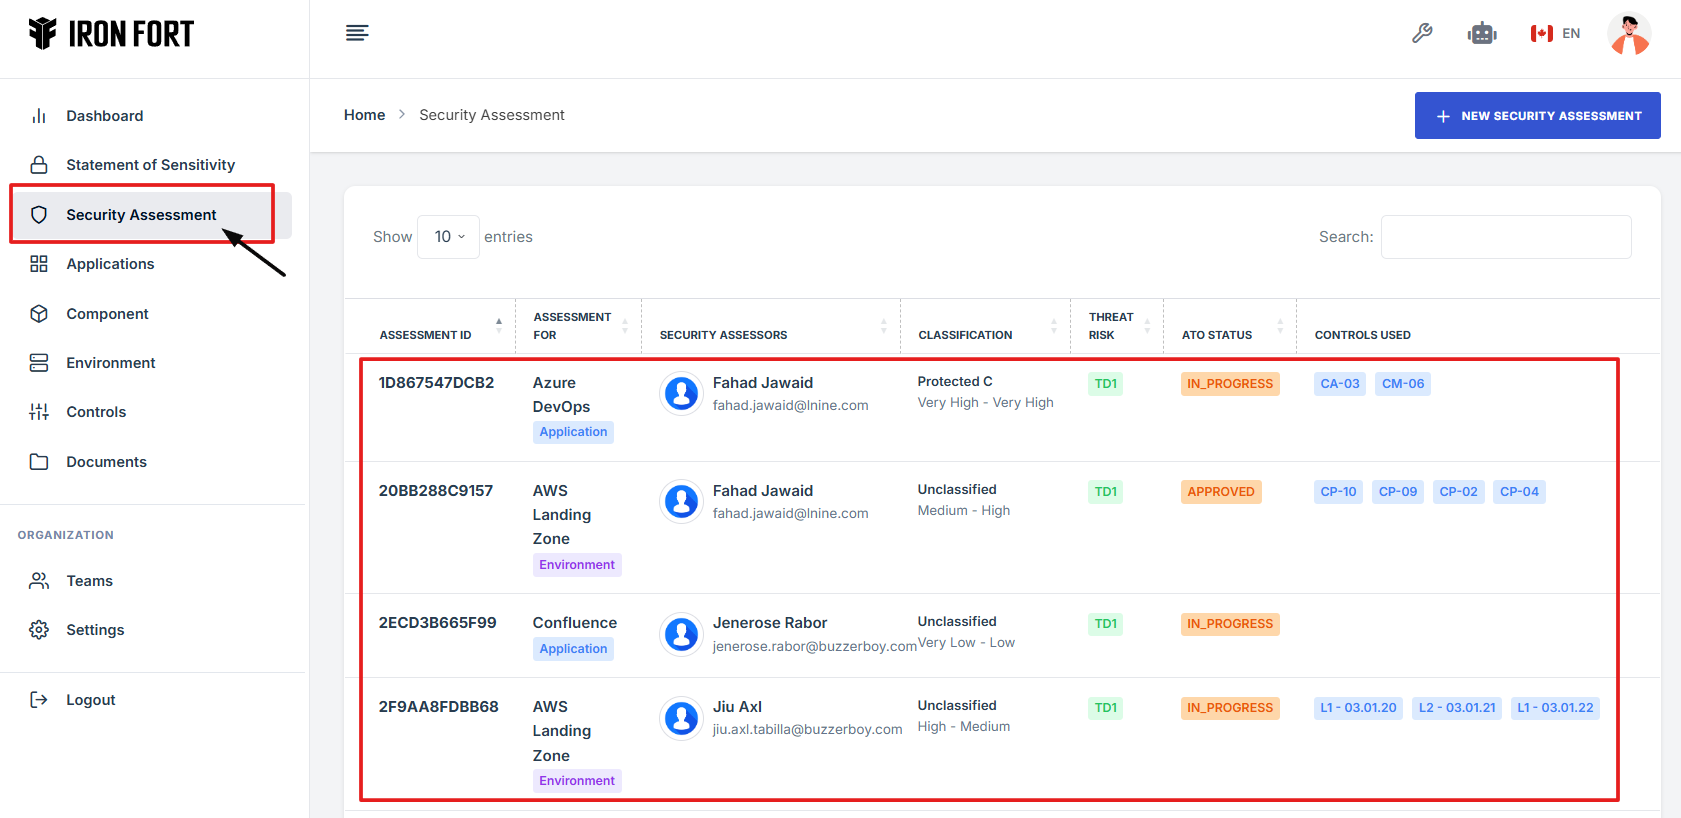
Task: Go to Teams in the sidebar
Action: tap(89, 581)
